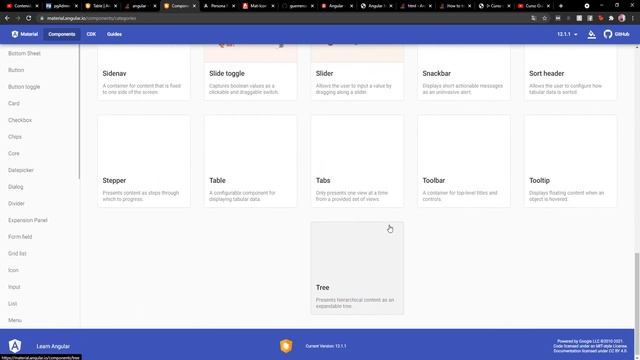Open the theme picker paint bucket icon
Image resolution: width=640 pixels, height=360 pixels.
(591, 34)
